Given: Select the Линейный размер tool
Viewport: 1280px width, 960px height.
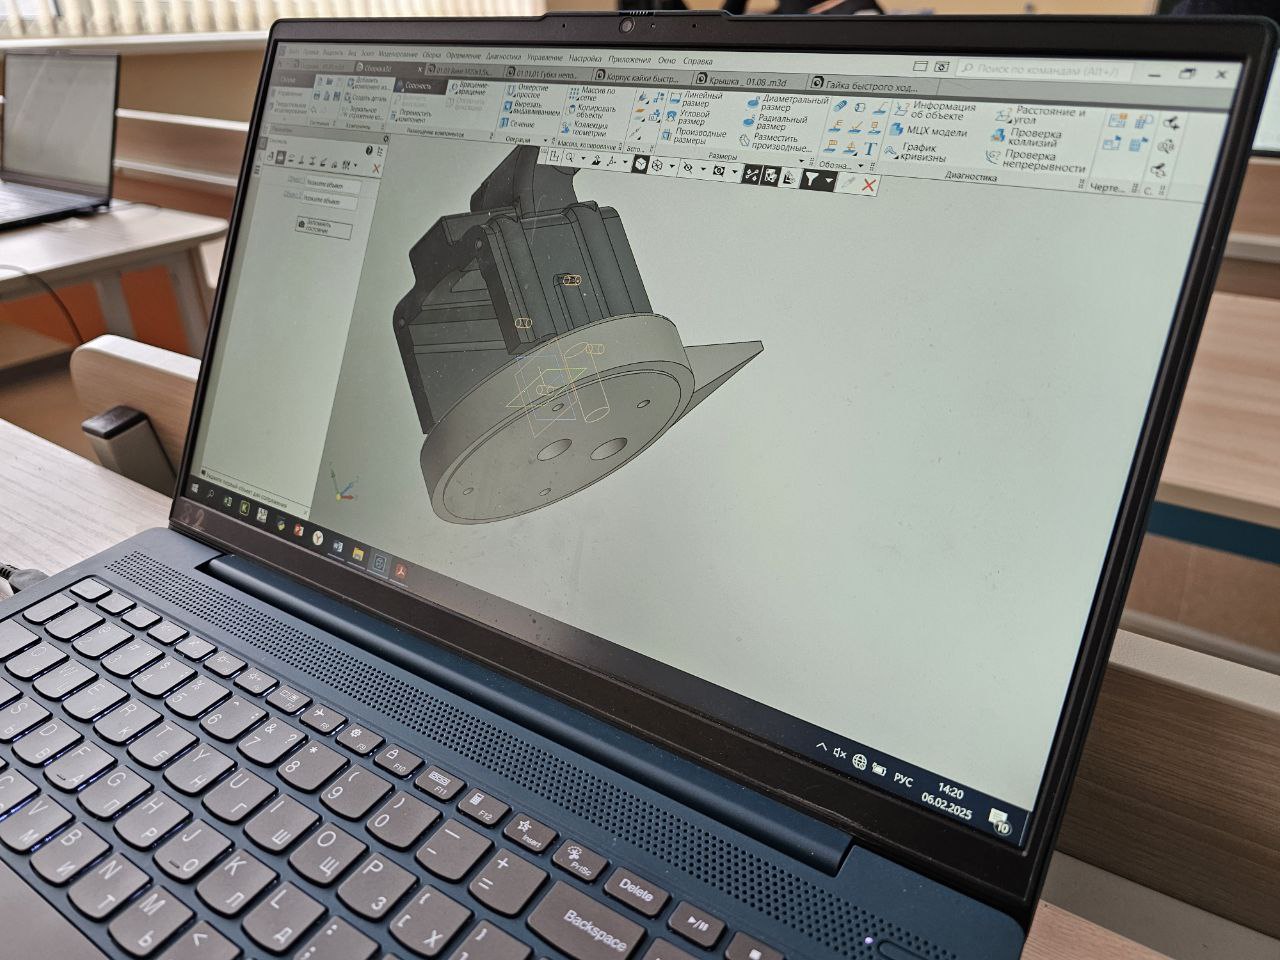Looking at the screenshot, I should (696, 100).
